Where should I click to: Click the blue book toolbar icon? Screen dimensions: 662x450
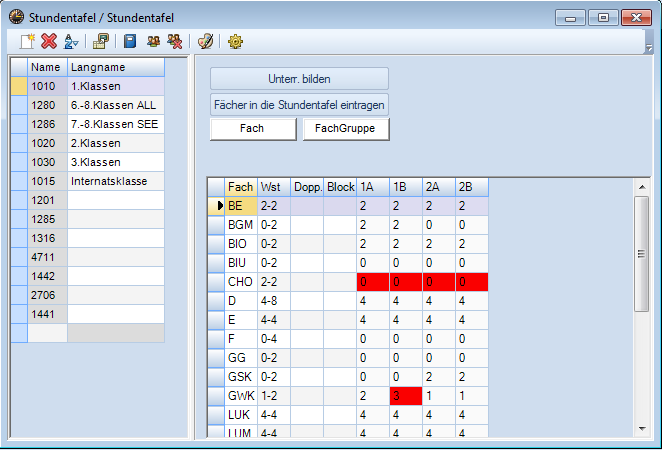(x=130, y=41)
